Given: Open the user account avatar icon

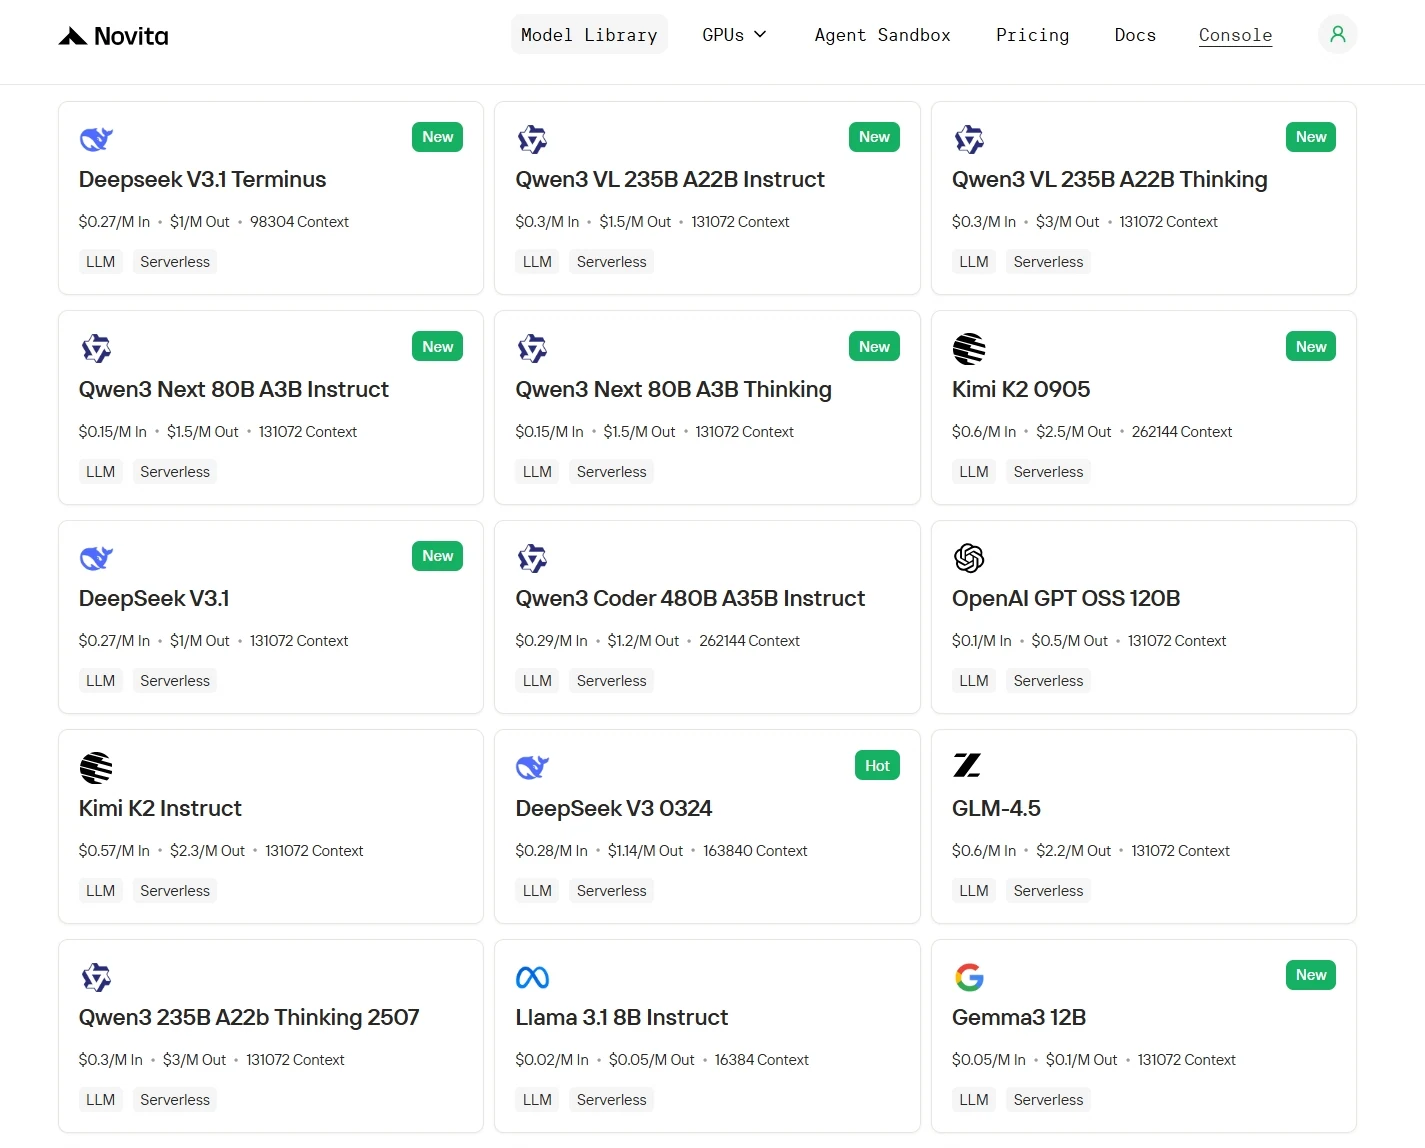Looking at the screenshot, I should tap(1337, 35).
